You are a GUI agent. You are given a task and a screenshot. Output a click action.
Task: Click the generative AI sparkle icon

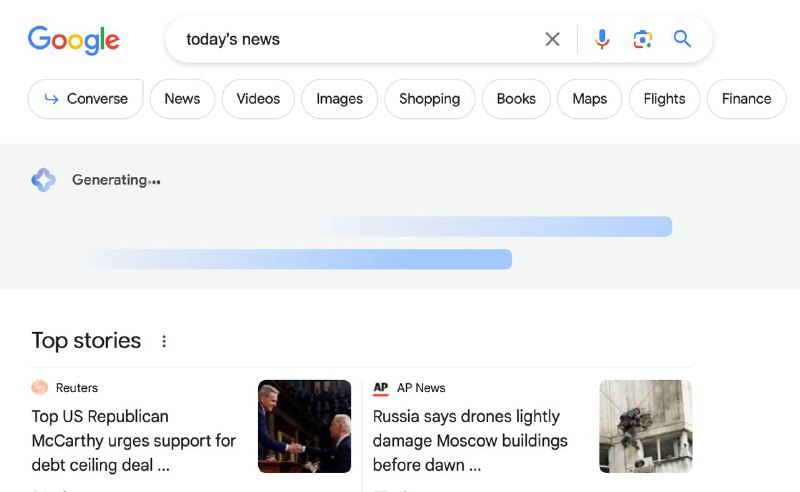pos(43,180)
